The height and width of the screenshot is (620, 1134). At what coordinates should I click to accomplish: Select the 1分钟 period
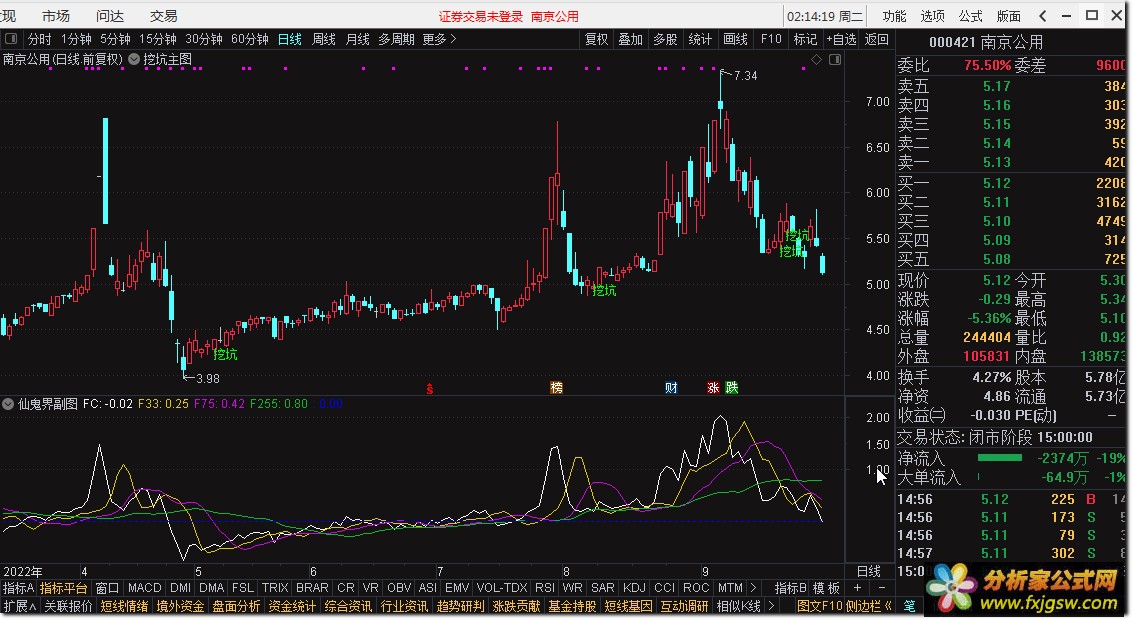76,39
